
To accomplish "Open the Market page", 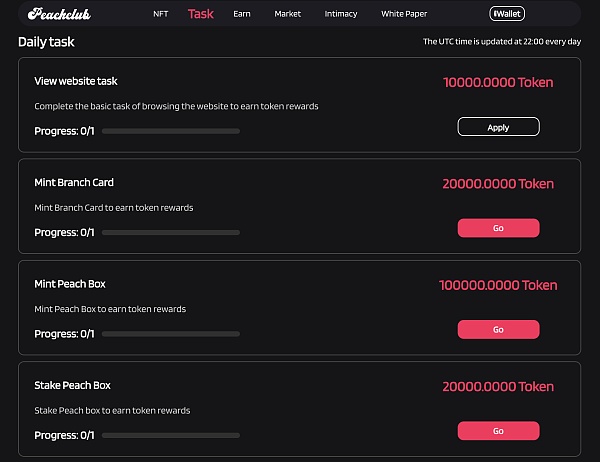I will [287, 14].
